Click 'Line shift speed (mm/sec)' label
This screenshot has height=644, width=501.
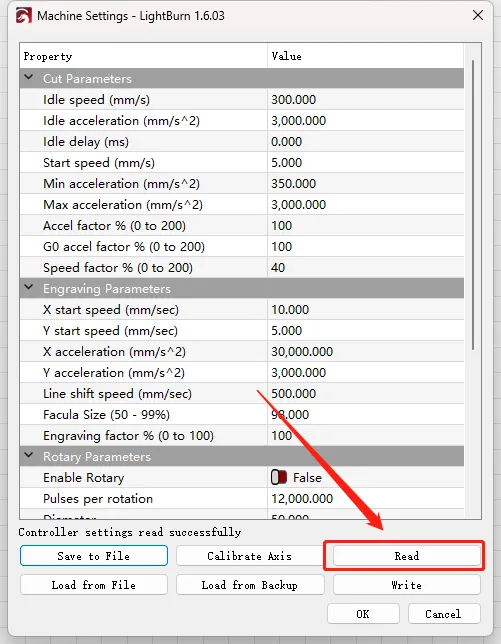[x=117, y=393]
